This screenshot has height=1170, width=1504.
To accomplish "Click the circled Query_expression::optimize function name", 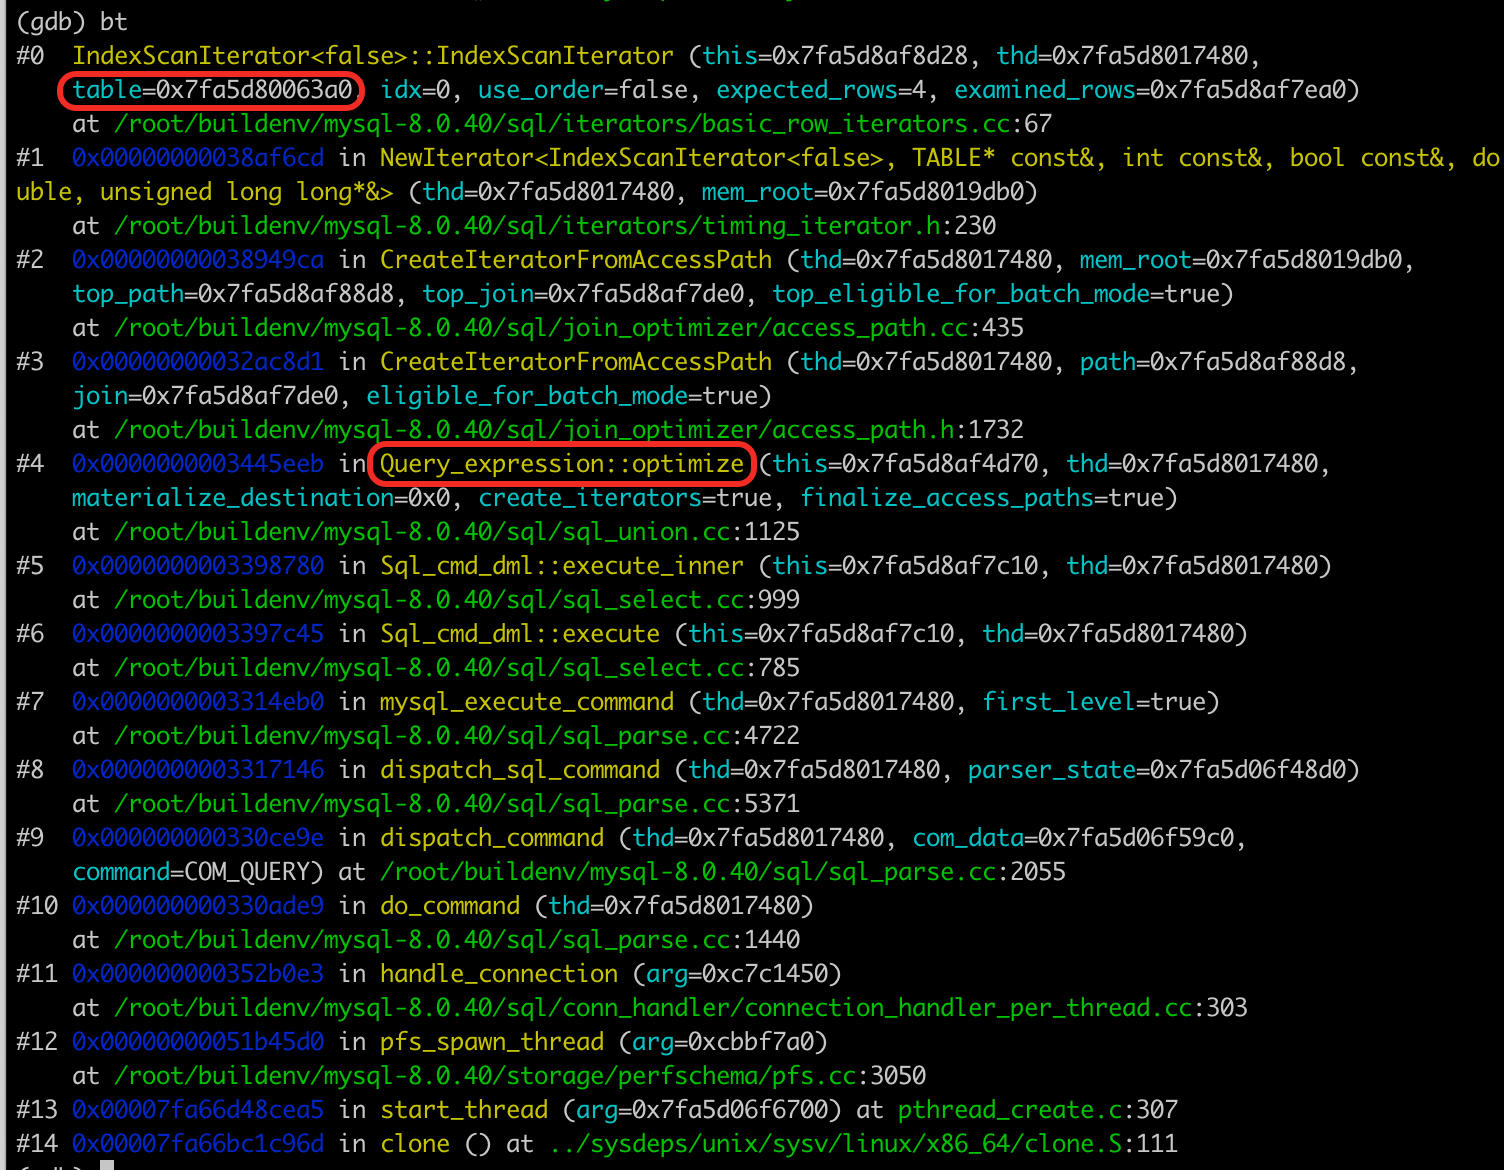I will [x=561, y=464].
